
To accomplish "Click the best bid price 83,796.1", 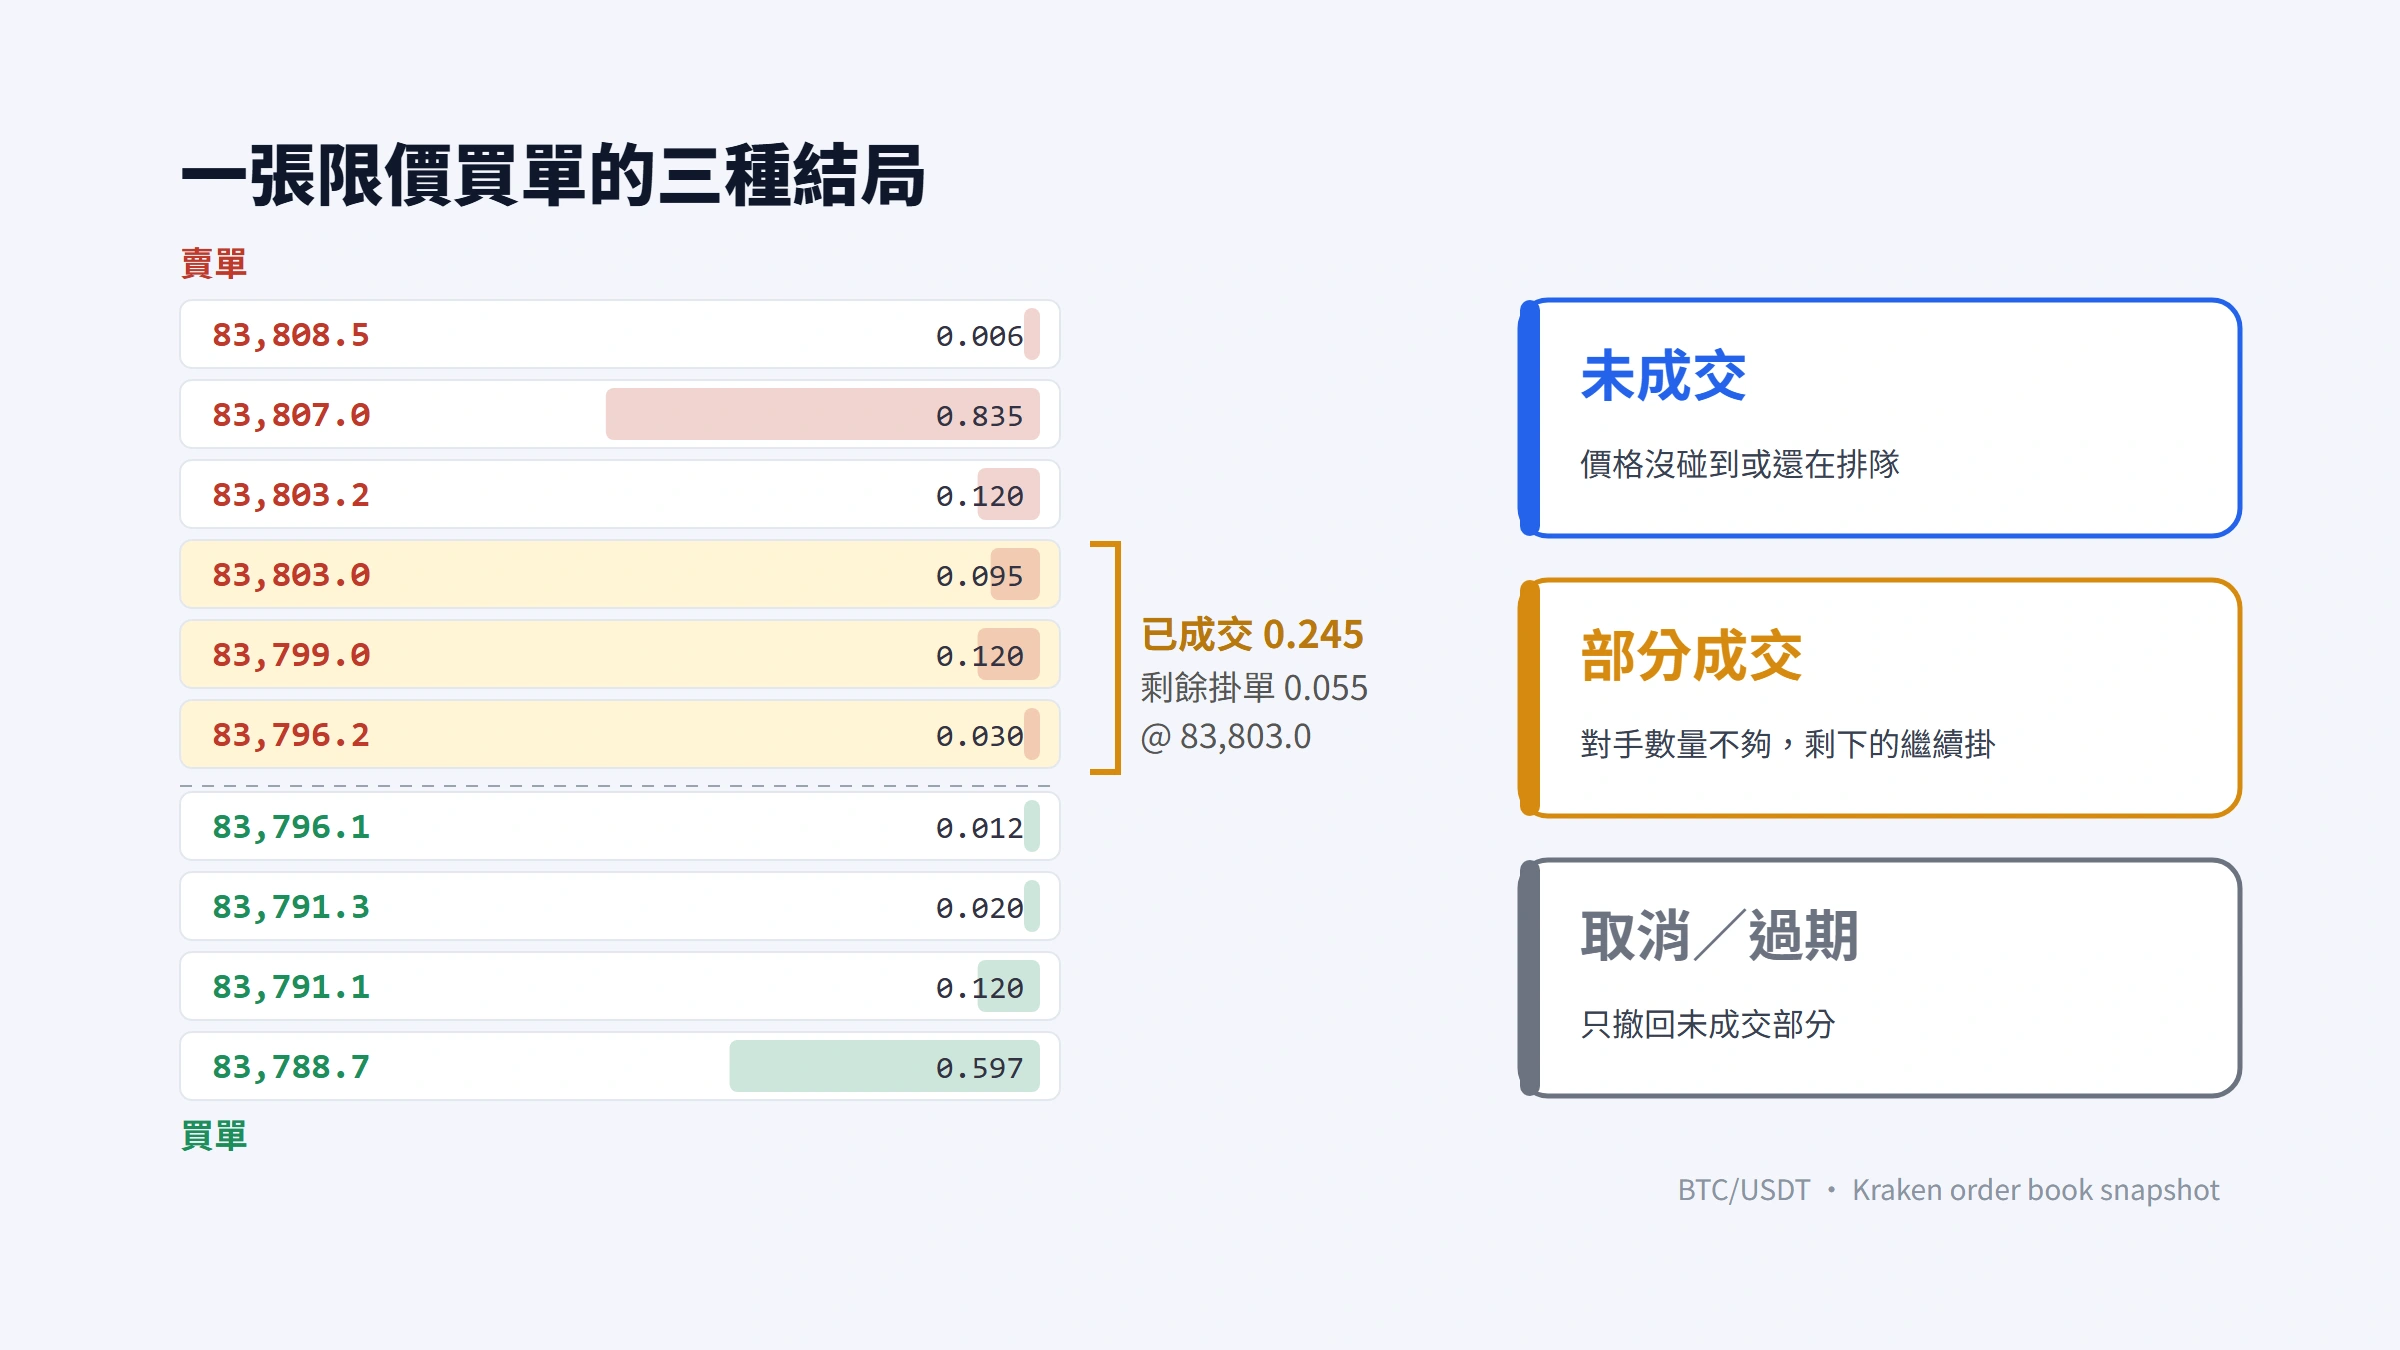I will point(290,827).
